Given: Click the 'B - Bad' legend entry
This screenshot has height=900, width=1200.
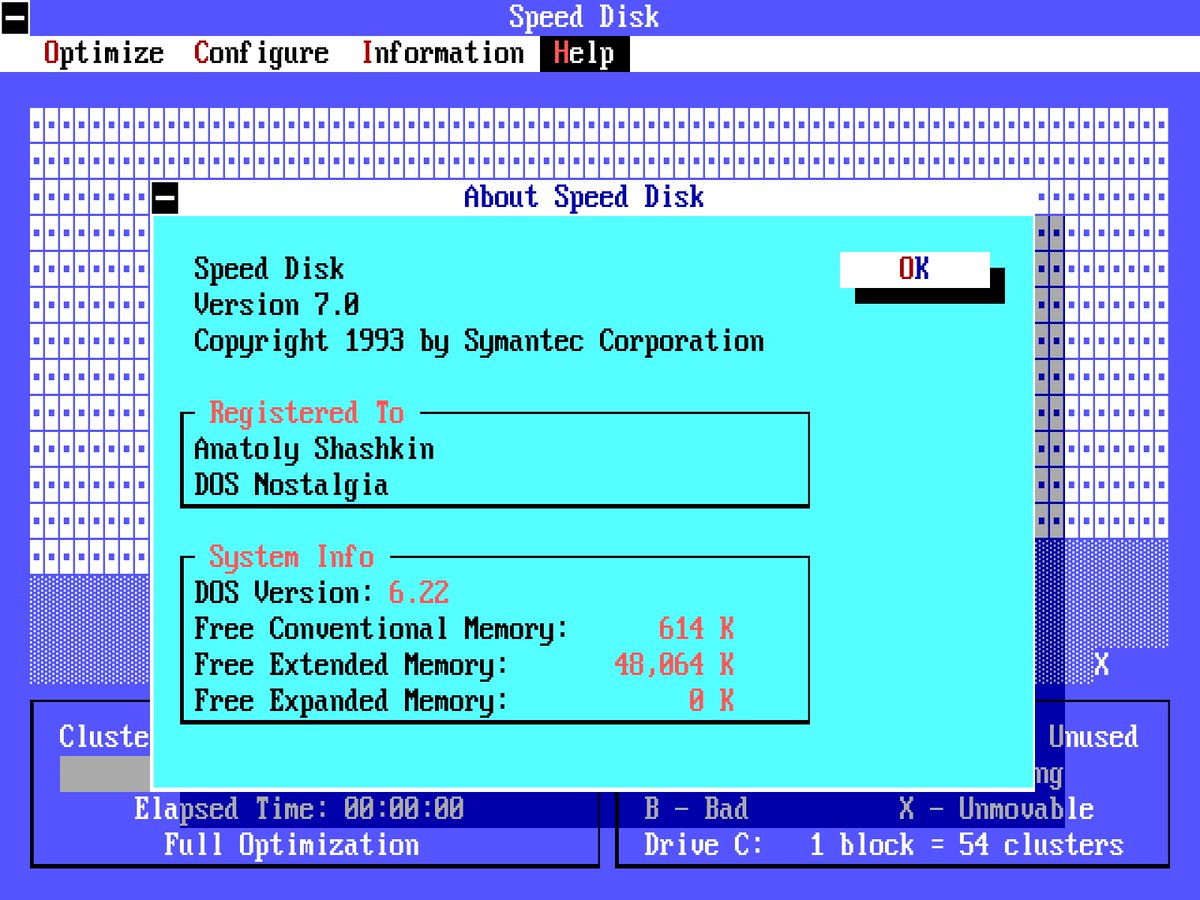Looking at the screenshot, I should 696,808.
